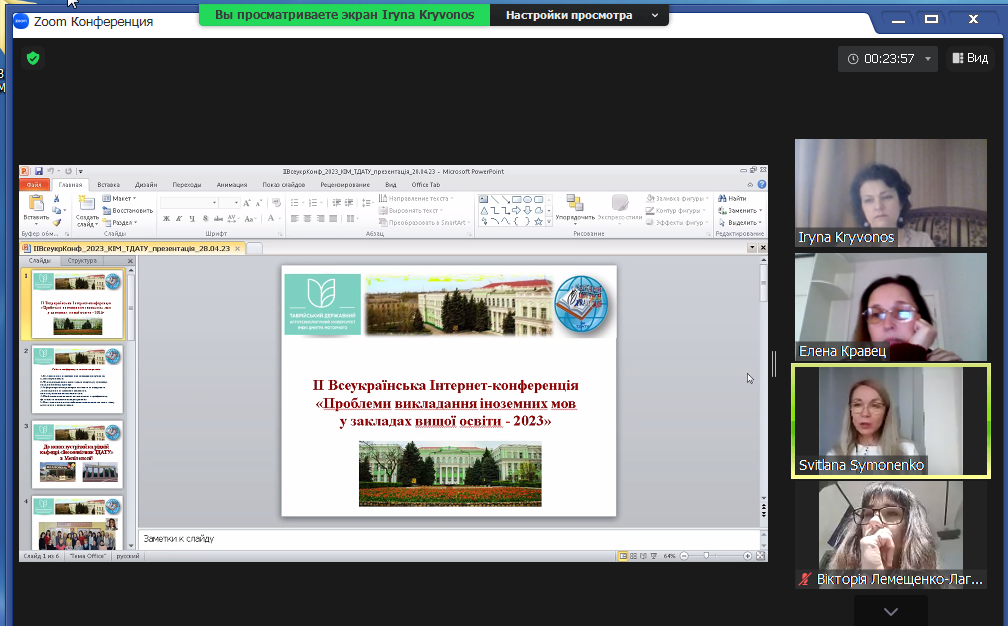Click the Zoom encryption shield icon
This screenshot has width=1008, height=626.
(x=33, y=59)
